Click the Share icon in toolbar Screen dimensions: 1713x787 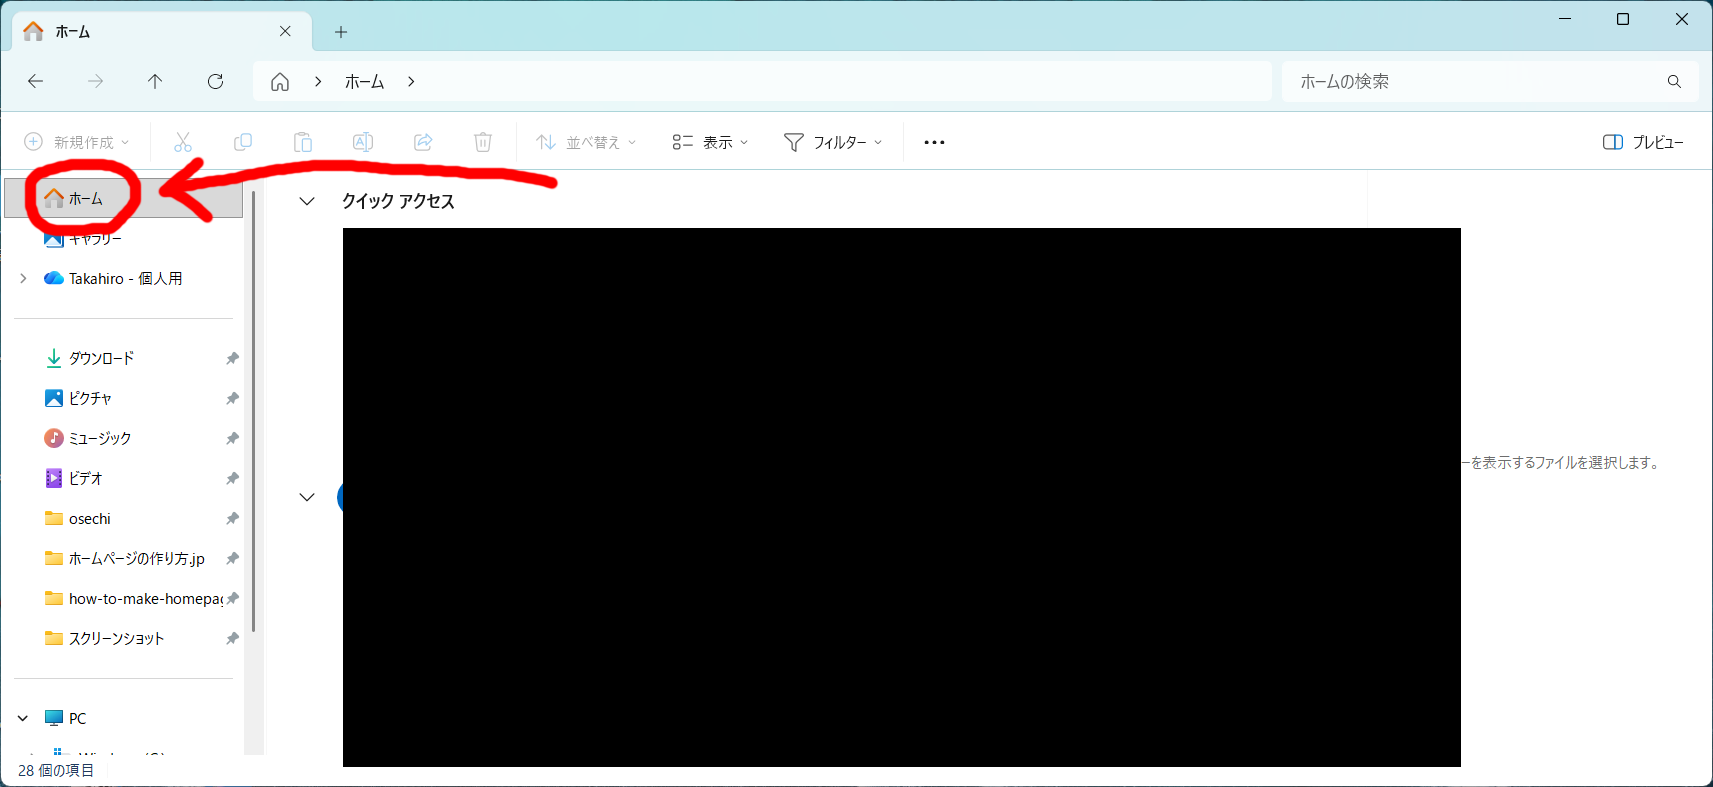(423, 142)
